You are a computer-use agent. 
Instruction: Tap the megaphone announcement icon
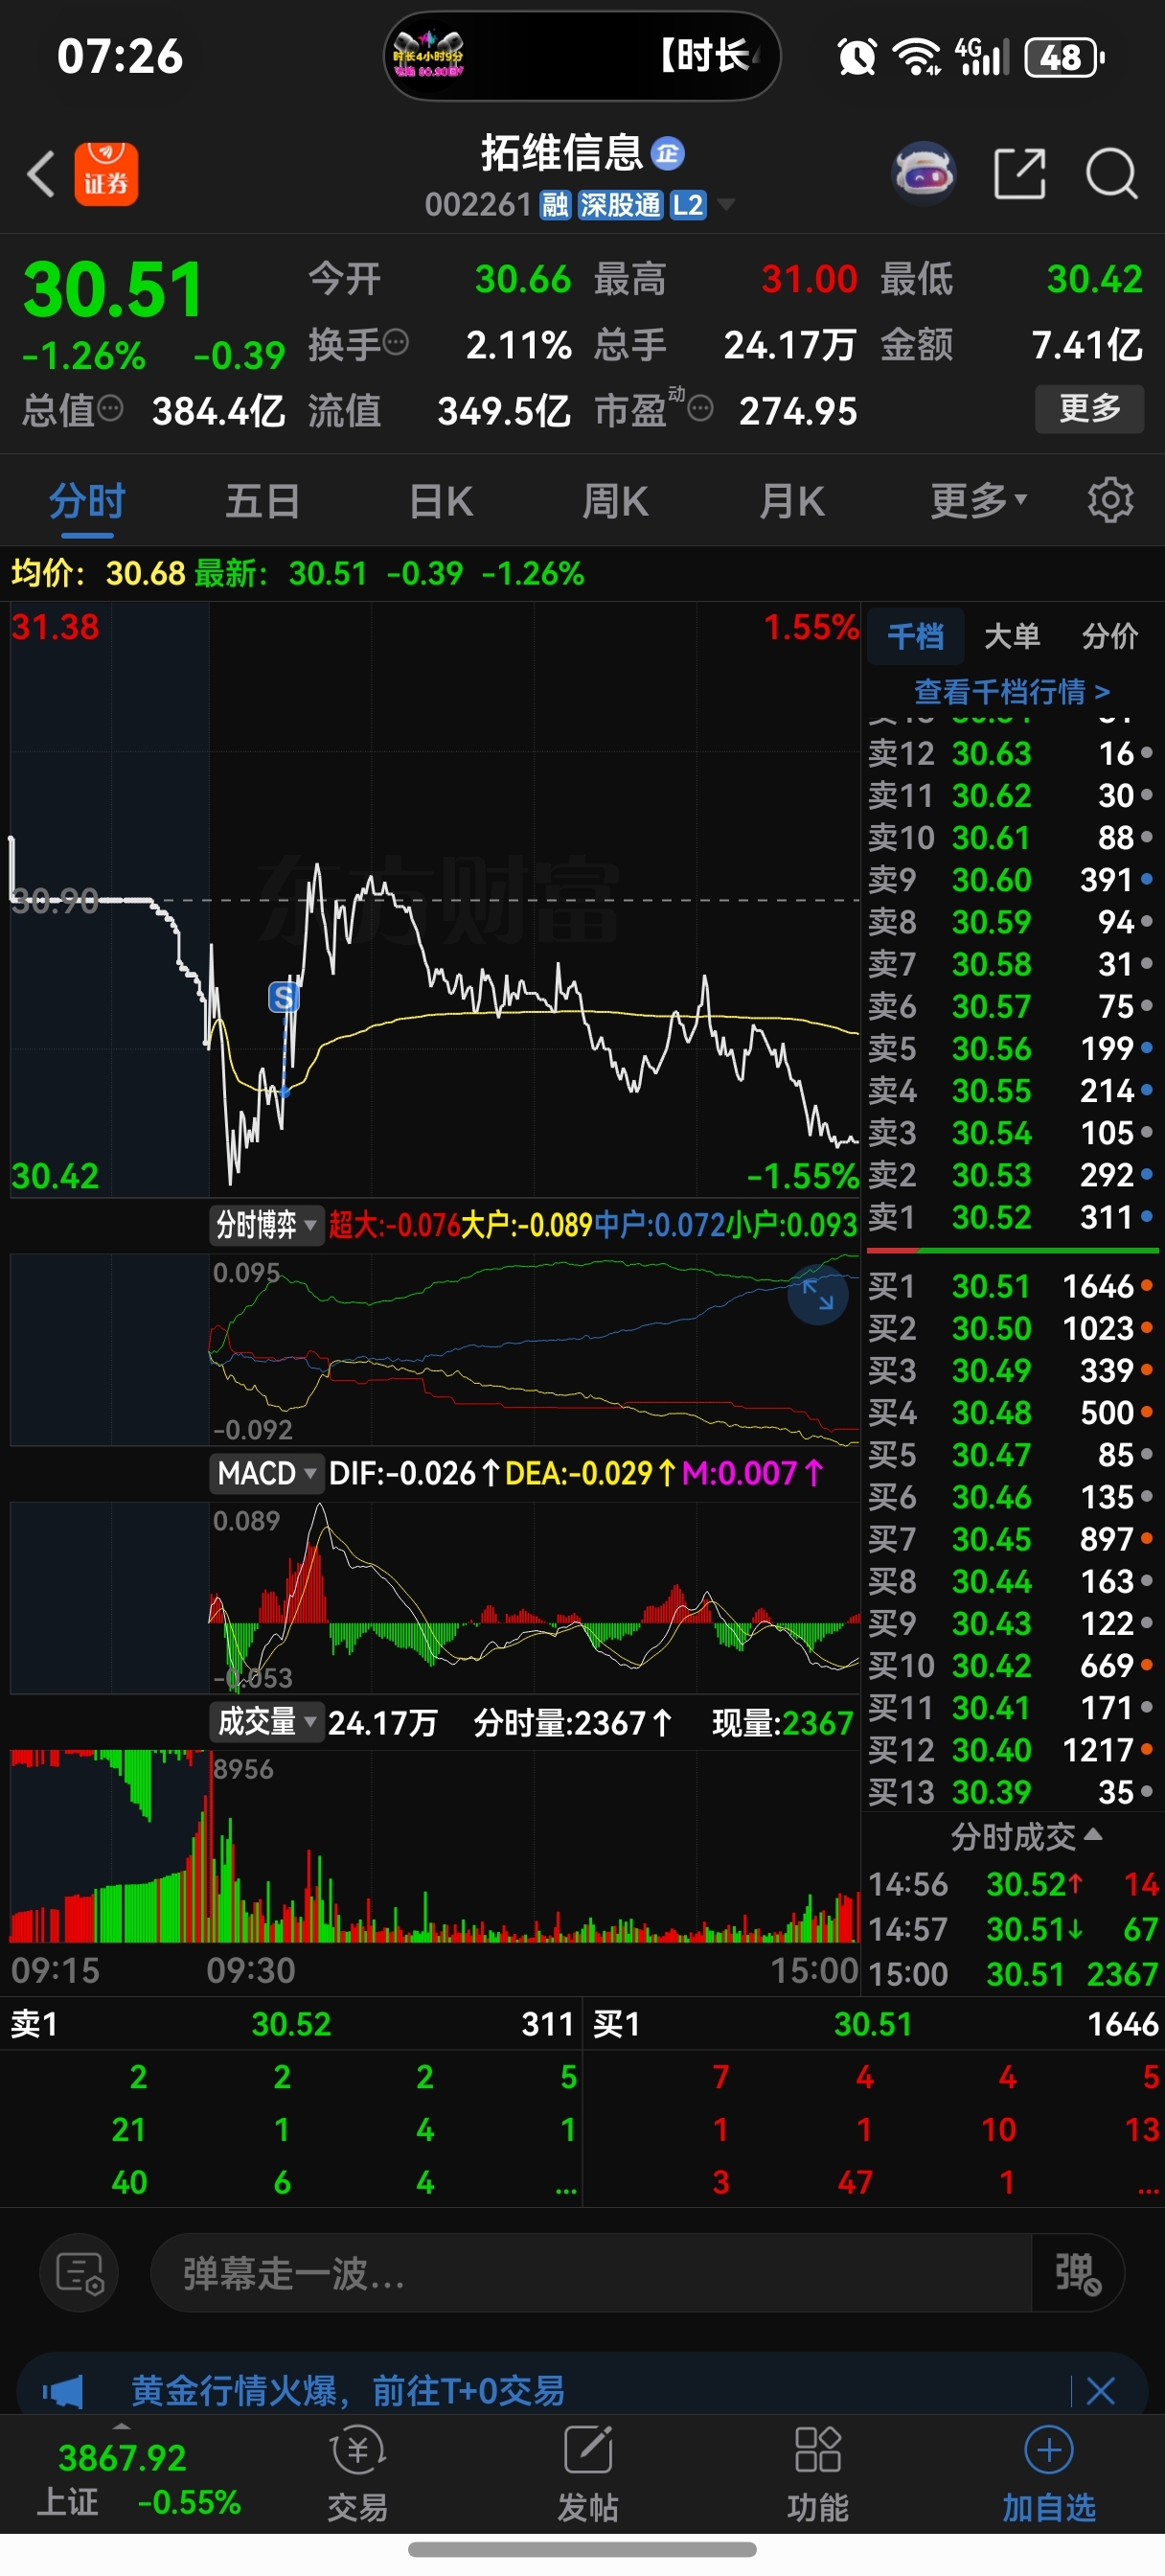click(x=63, y=2391)
